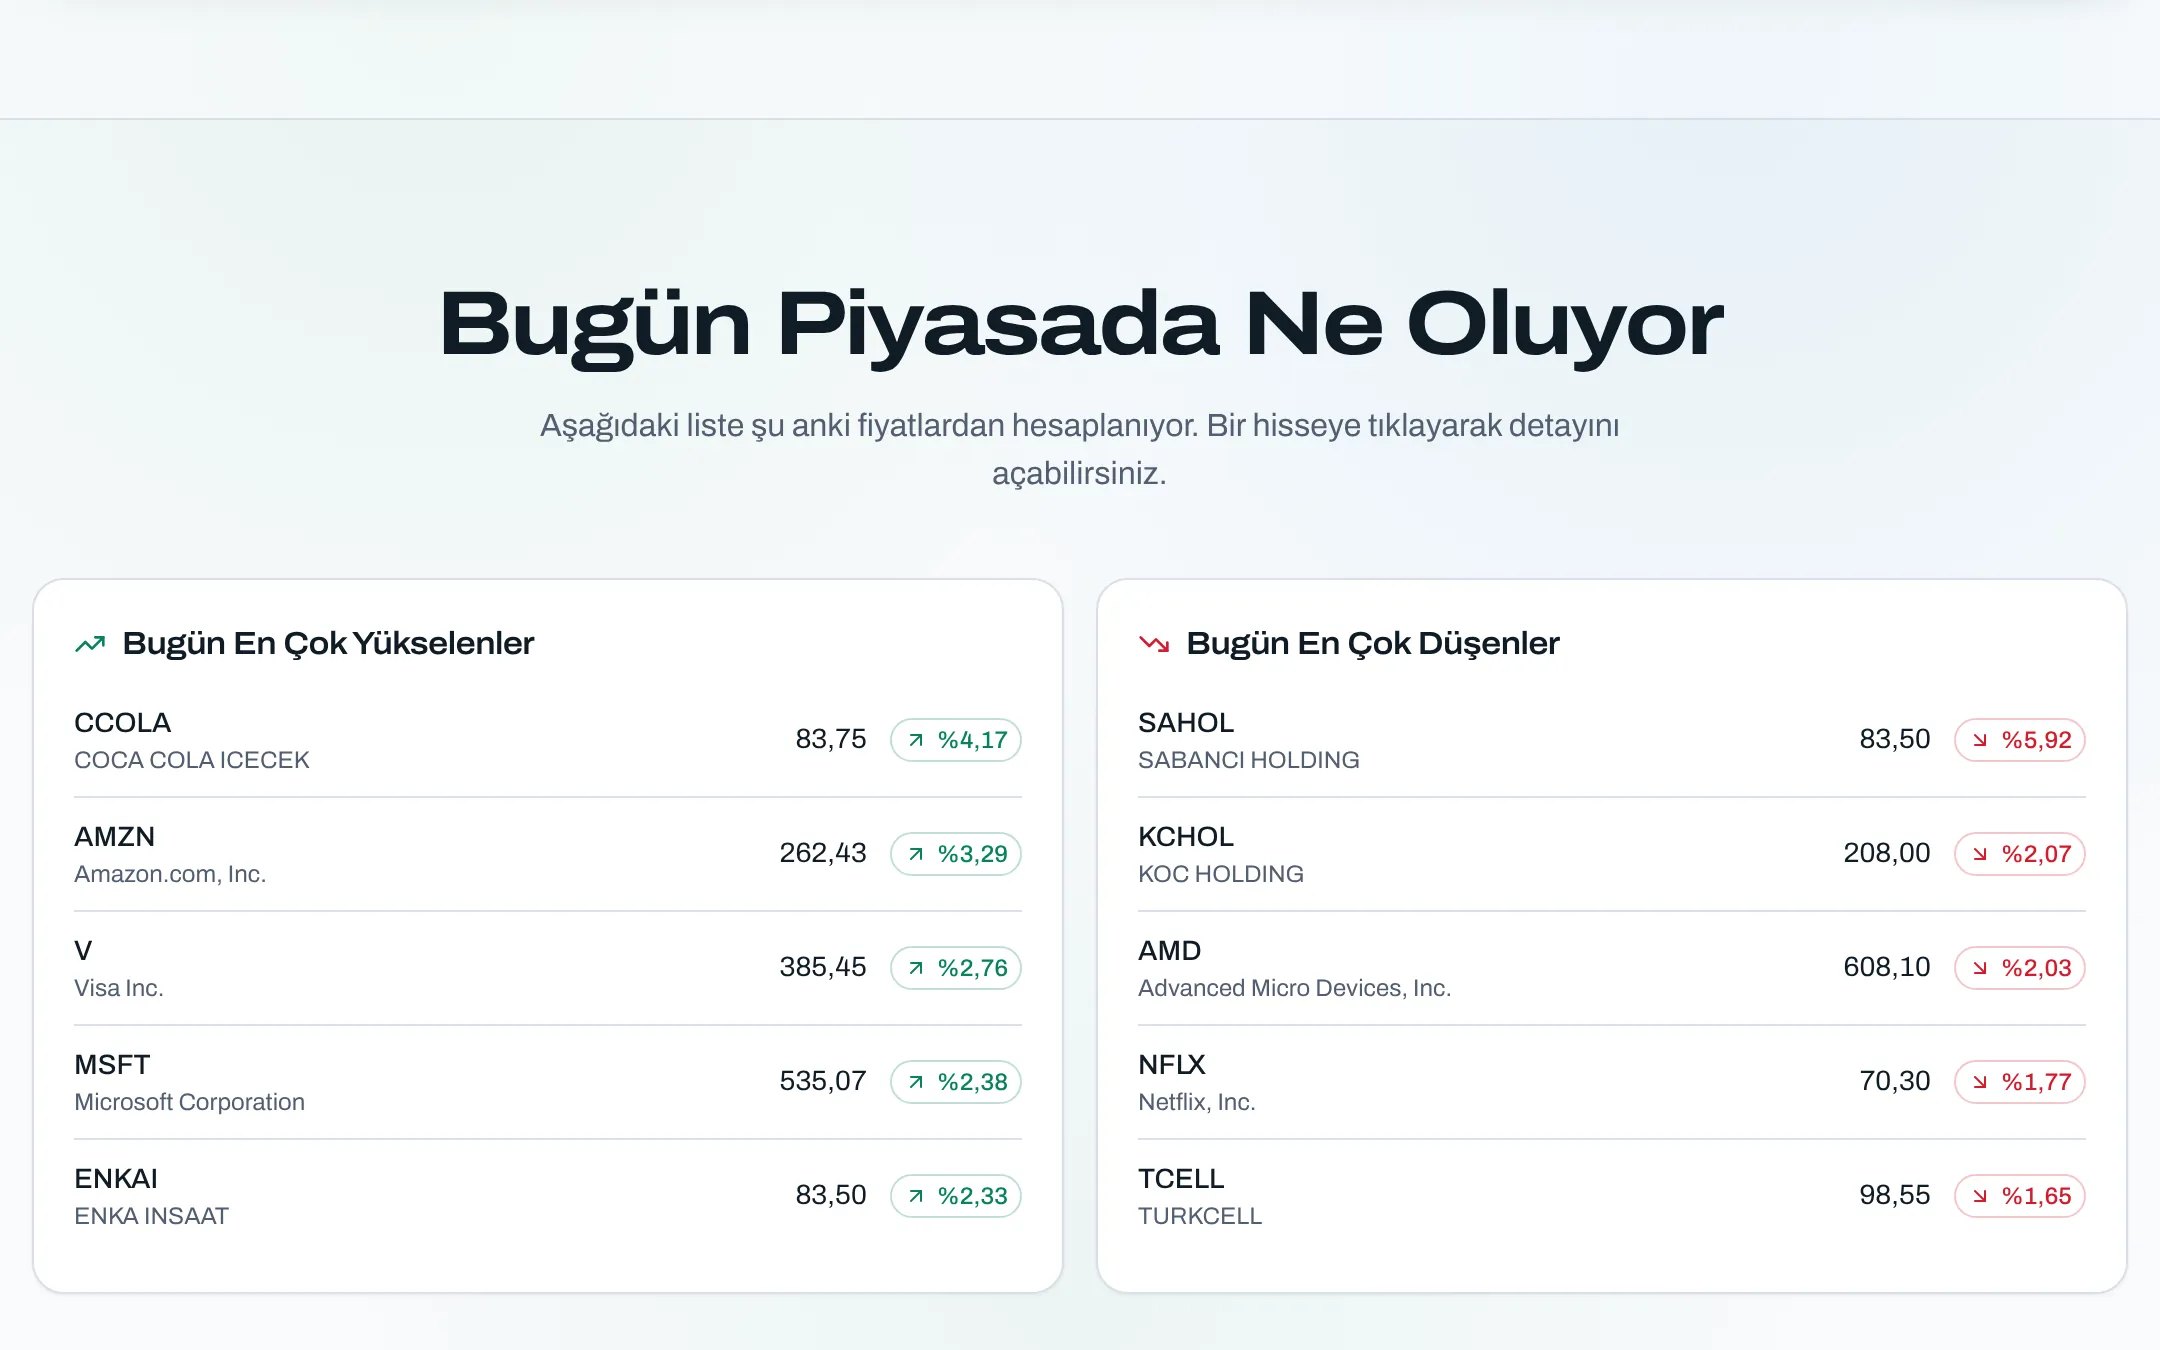Screen dimensions: 2160x1350
Task: Click the 608,10 price of AMD
Action: 1887,967
